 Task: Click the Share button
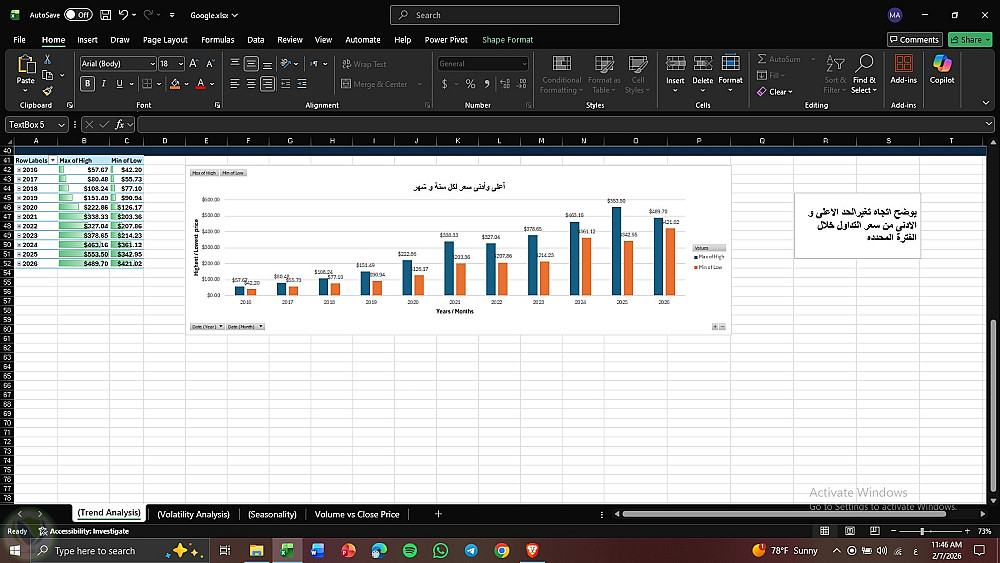click(970, 40)
